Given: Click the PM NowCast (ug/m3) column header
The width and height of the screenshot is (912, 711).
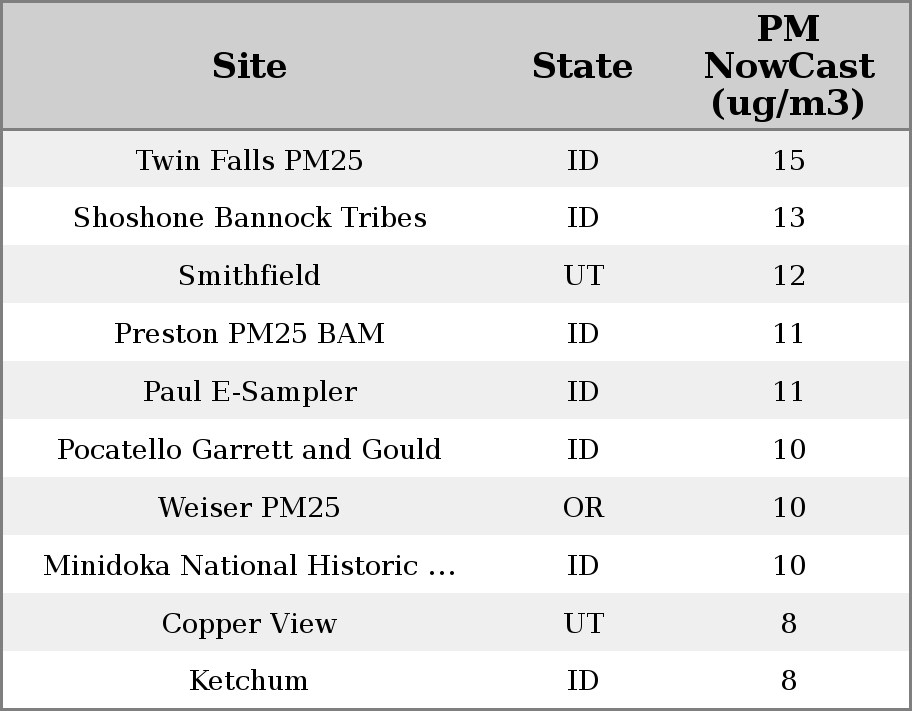Looking at the screenshot, I should [x=788, y=66].
